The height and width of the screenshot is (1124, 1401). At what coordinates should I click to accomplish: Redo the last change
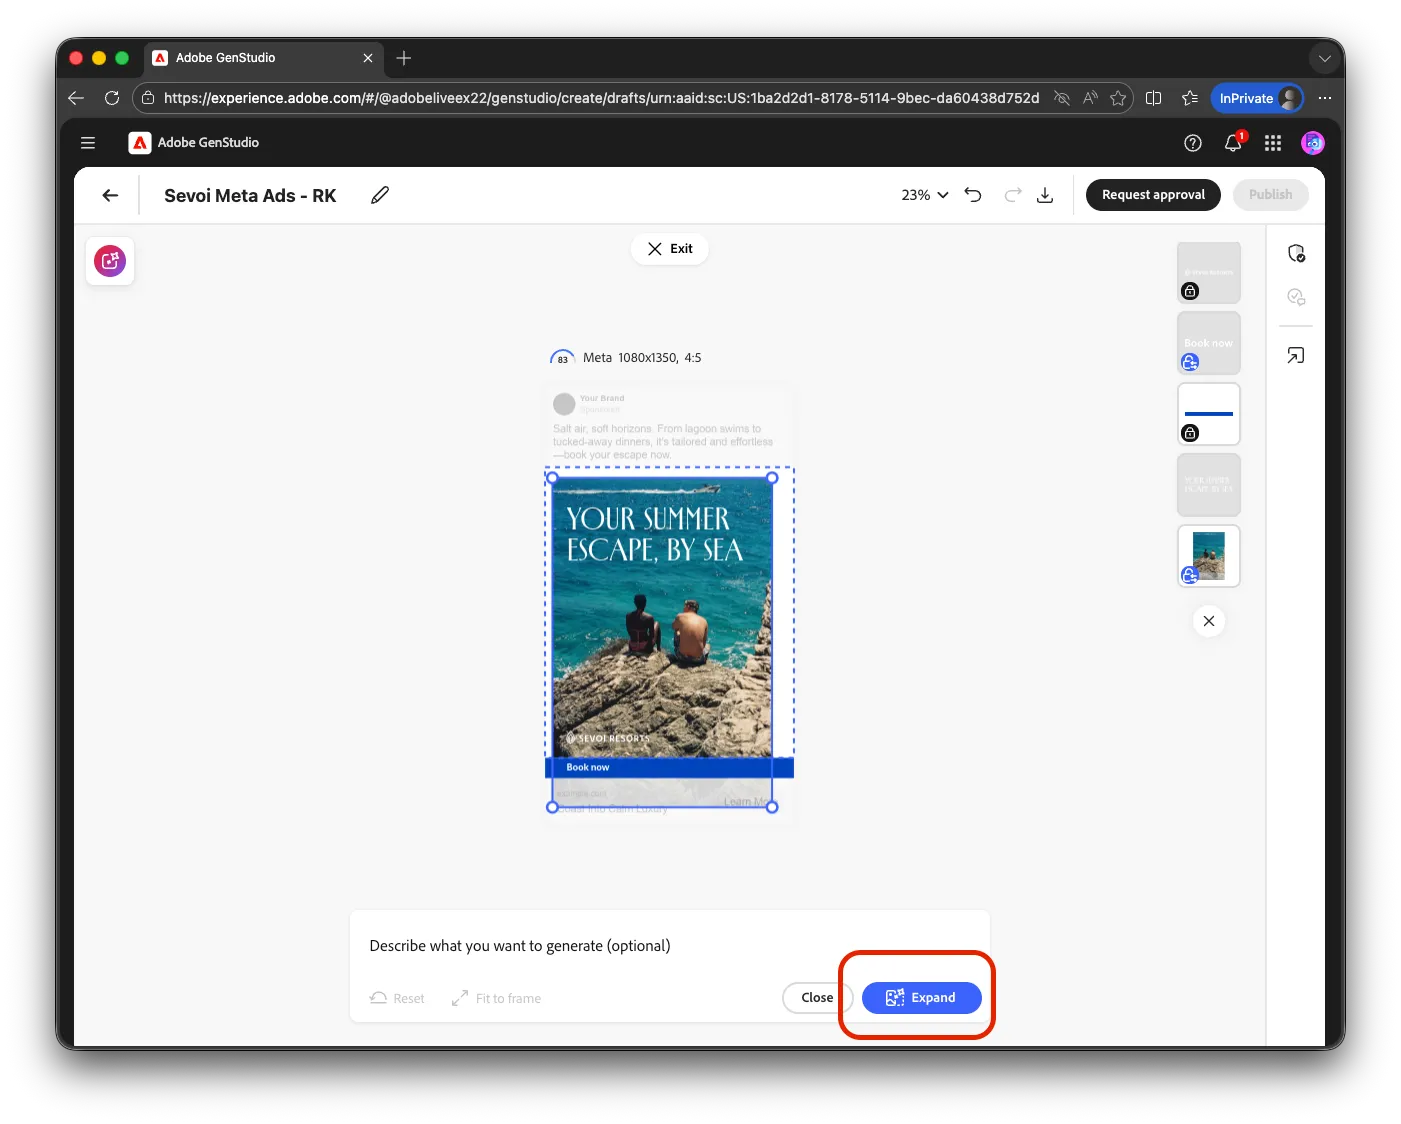[x=1013, y=195]
